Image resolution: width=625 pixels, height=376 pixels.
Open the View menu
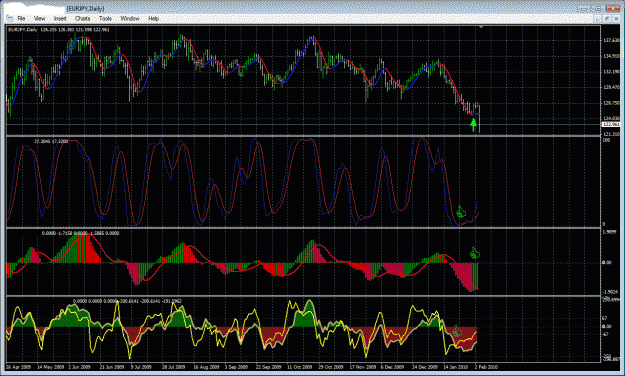click(x=39, y=18)
